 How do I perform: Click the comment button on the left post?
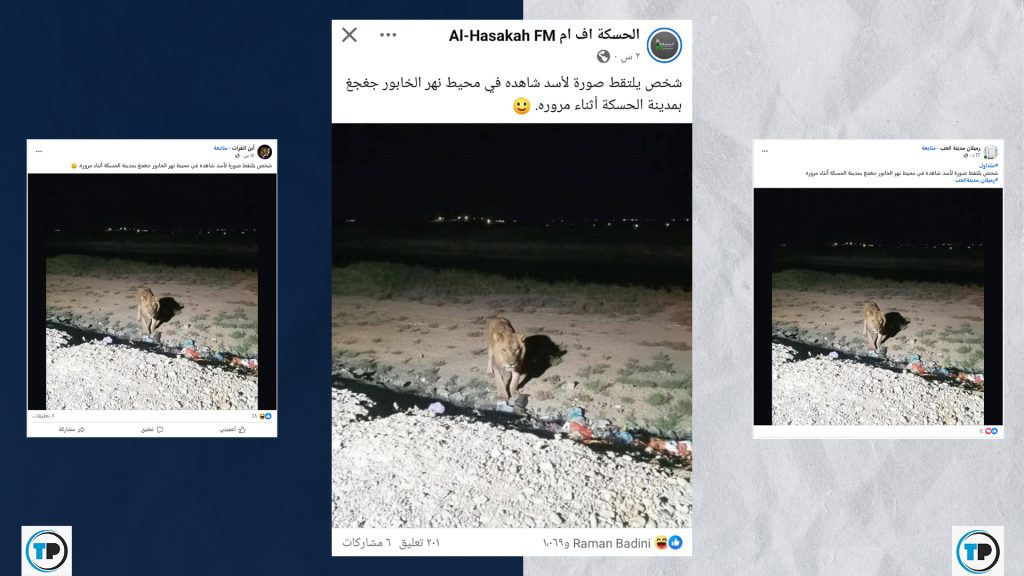tap(152, 429)
